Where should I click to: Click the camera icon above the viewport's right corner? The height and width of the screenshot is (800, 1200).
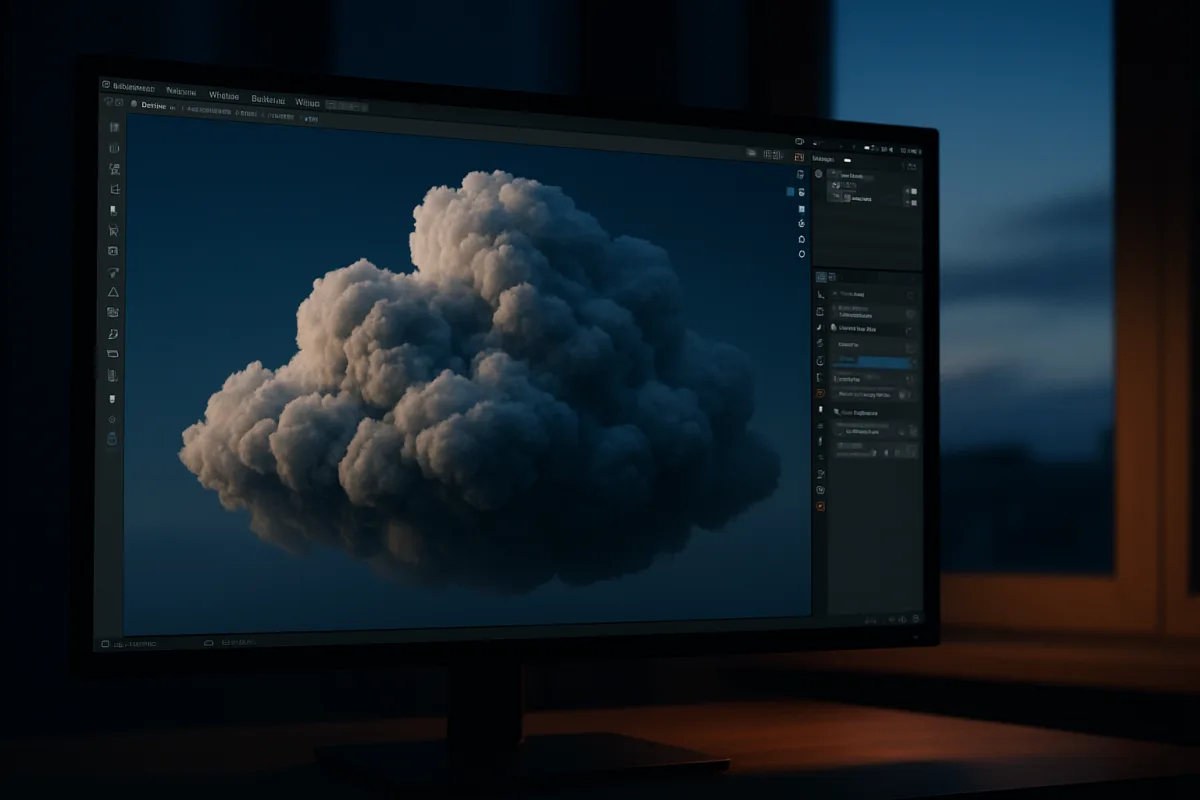click(x=799, y=141)
